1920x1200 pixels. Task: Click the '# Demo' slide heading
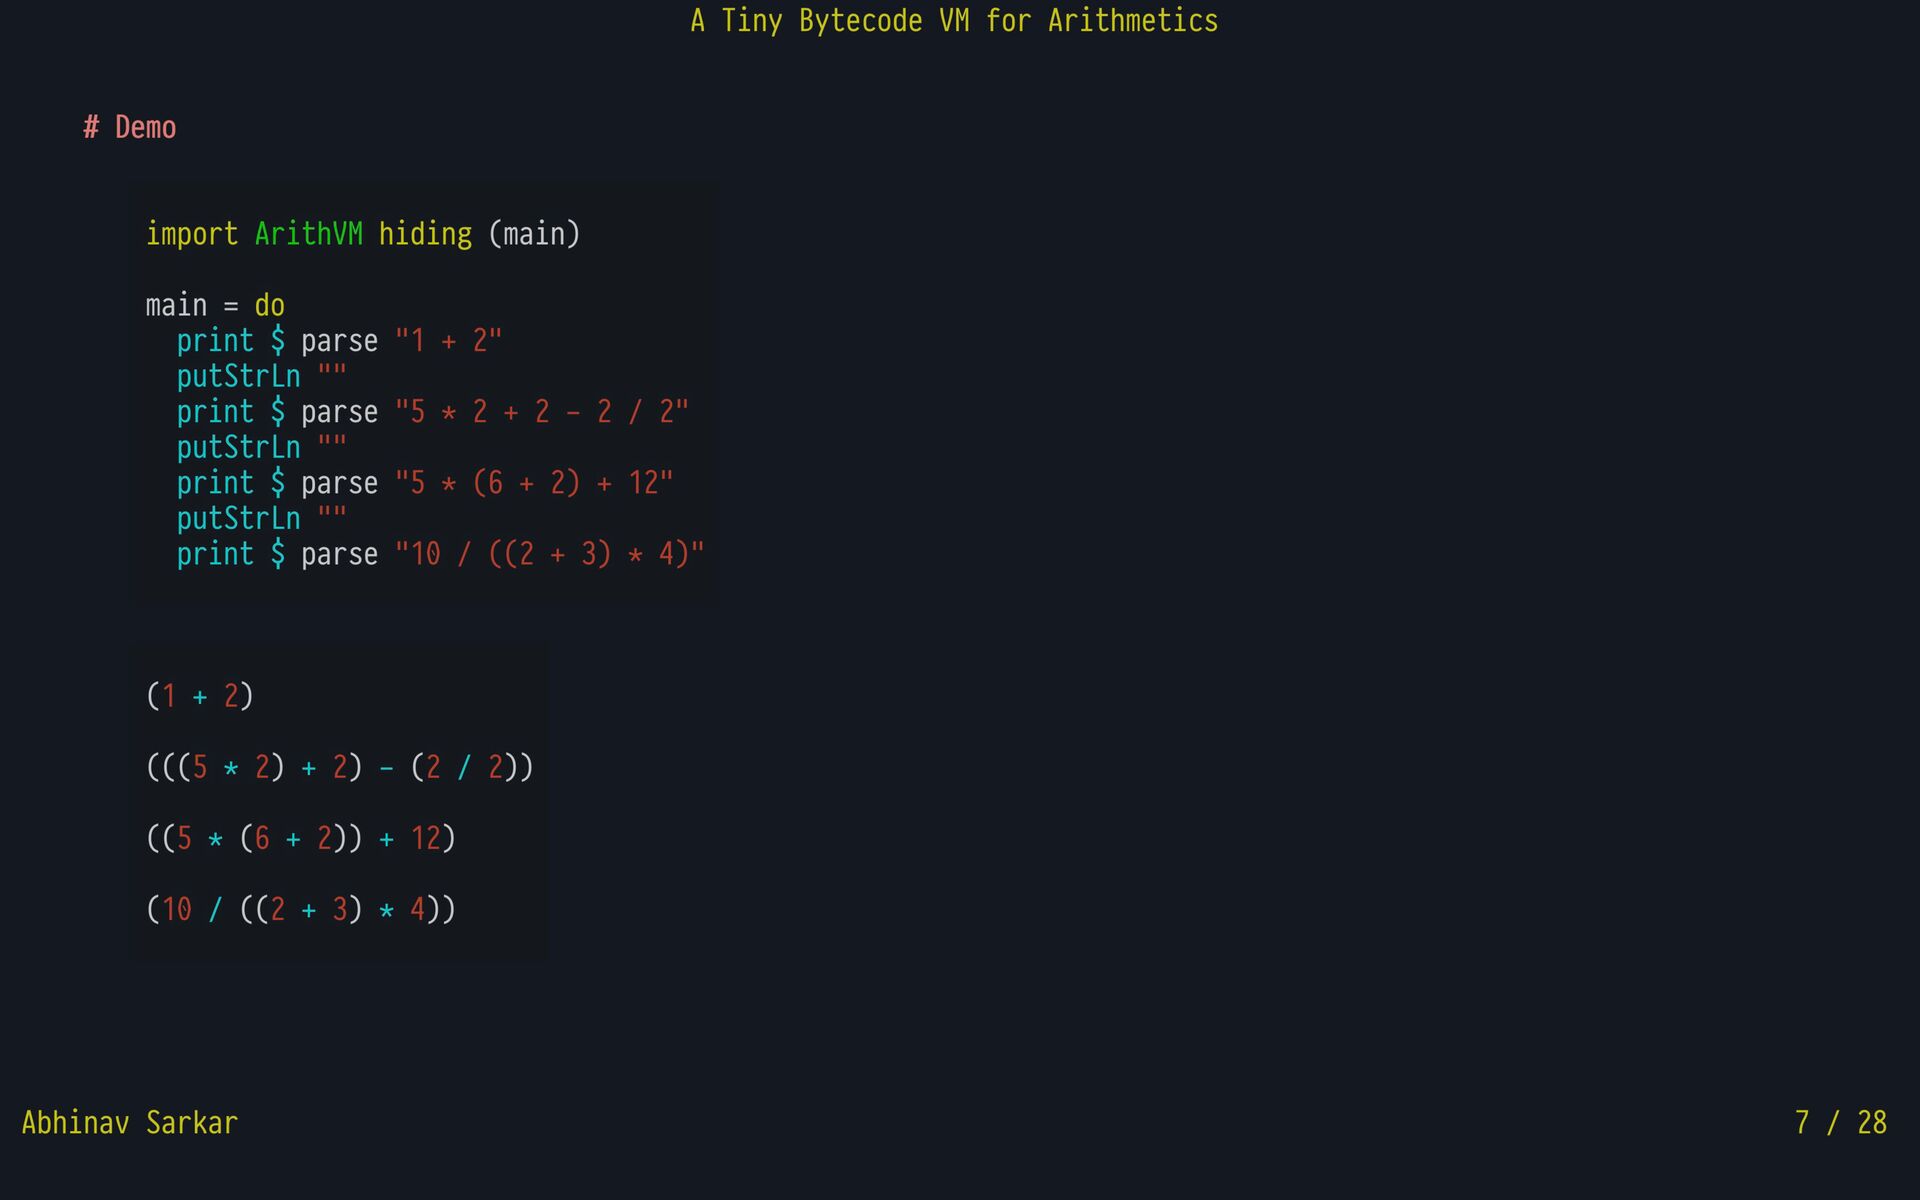(x=130, y=128)
